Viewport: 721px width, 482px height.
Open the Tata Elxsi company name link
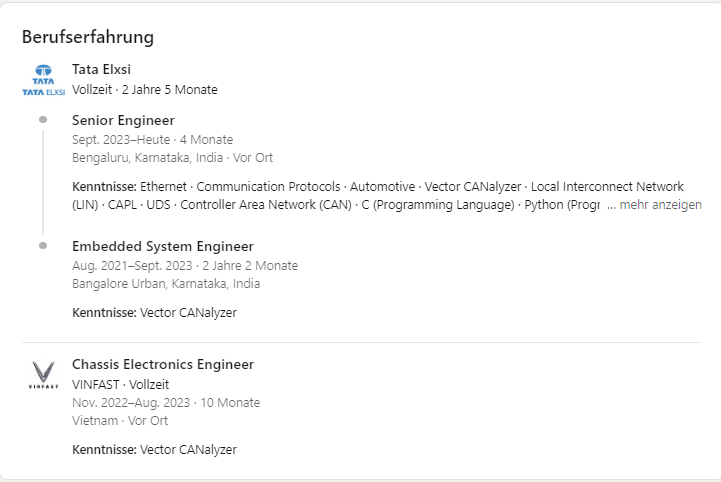coord(101,69)
